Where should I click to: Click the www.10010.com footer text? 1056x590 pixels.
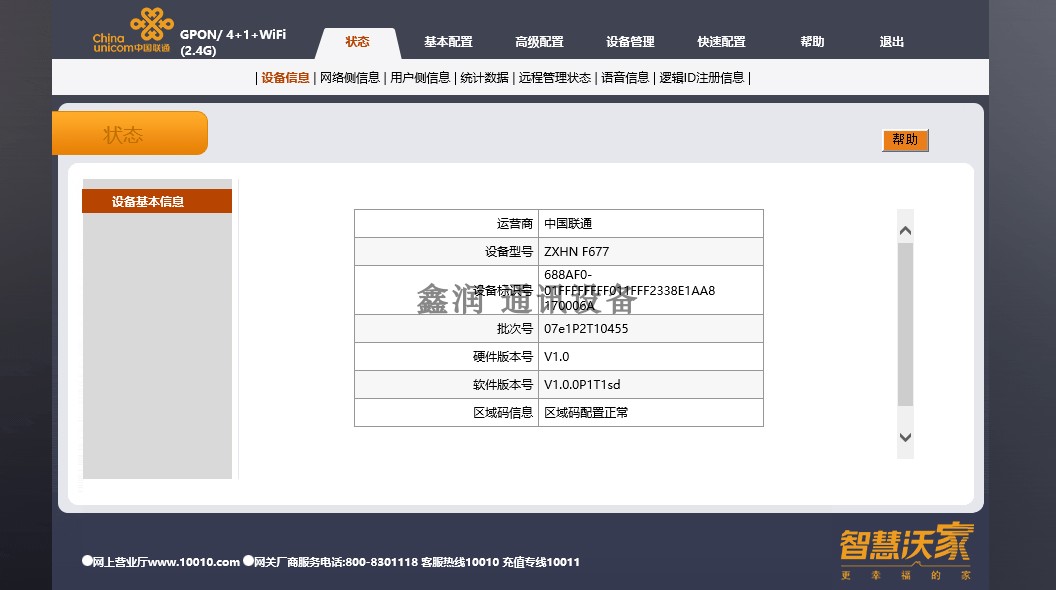click(x=194, y=562)
